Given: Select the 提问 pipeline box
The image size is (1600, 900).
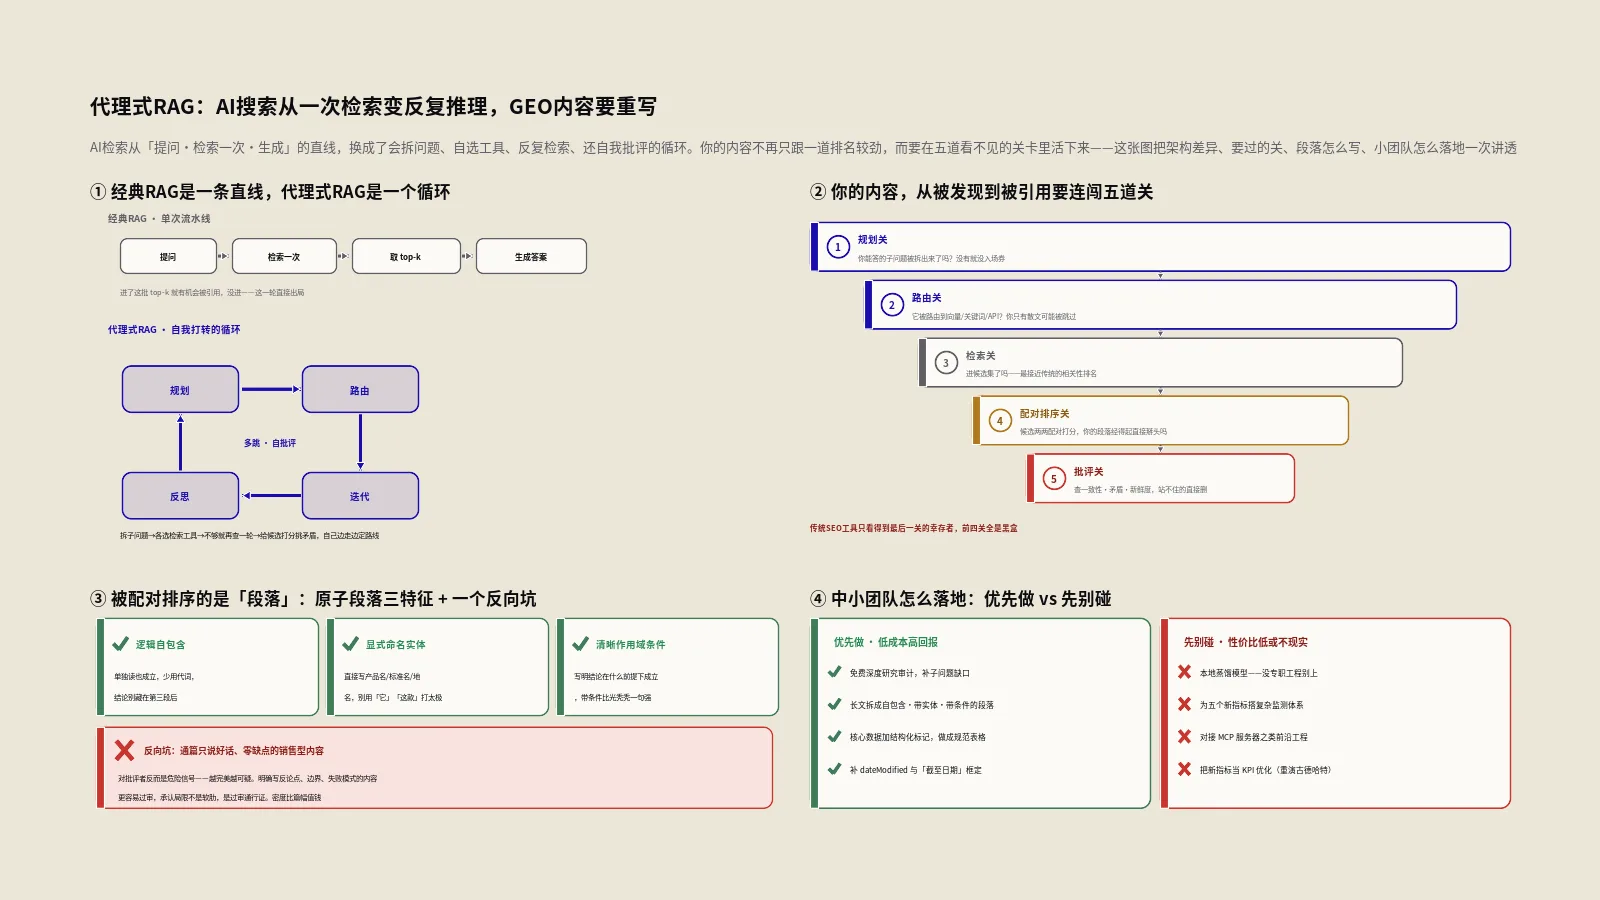Looking at the screenshot, I should [x=168, y=256].
